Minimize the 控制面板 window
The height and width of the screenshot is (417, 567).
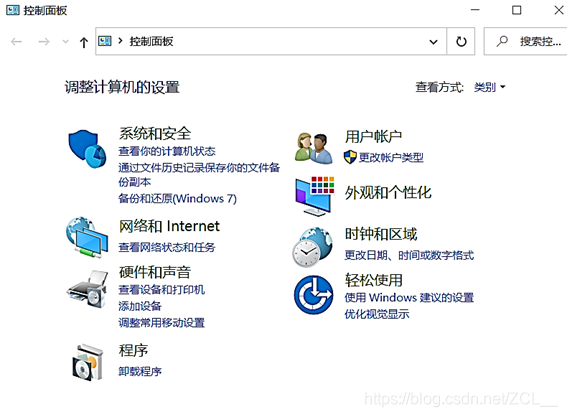click(x=475, y=10)
